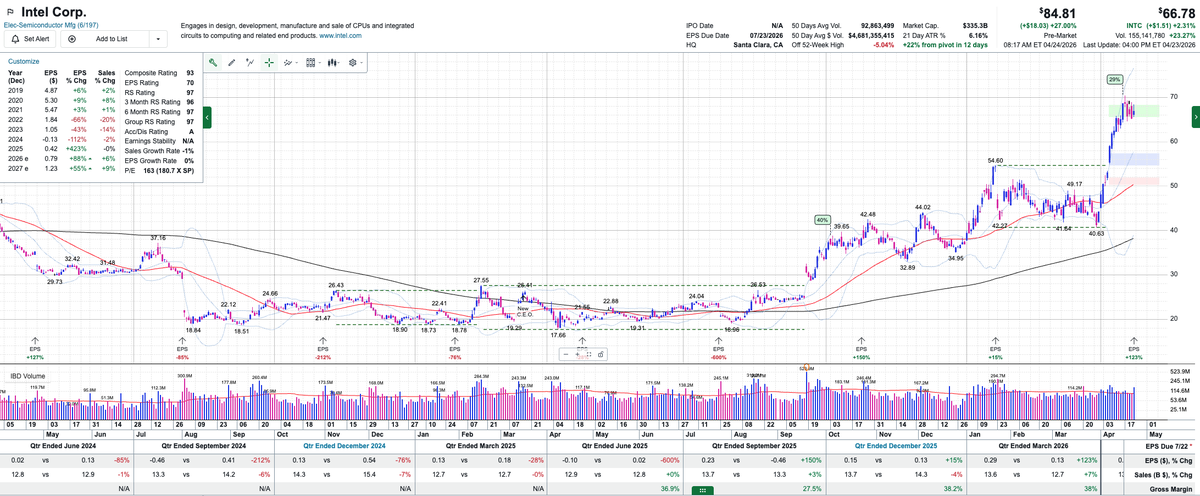This screenshot has height=496, width=1200.
Task: Zoom in with the plus chart control
Action: coord(579,353)
